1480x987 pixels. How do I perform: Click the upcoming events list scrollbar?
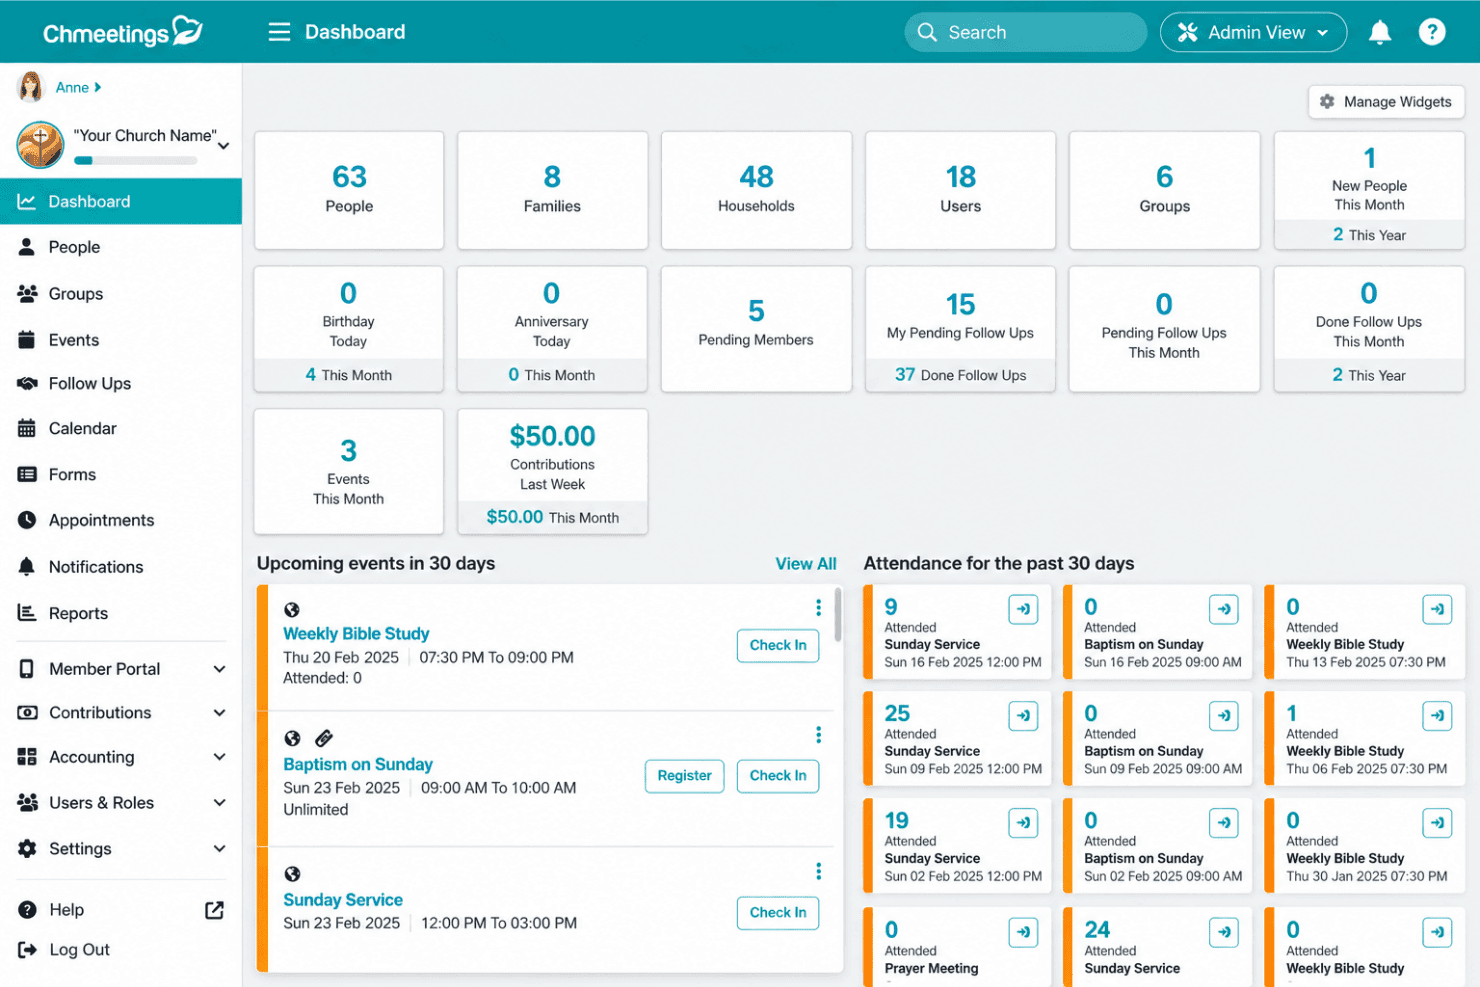tap(838, 614)
